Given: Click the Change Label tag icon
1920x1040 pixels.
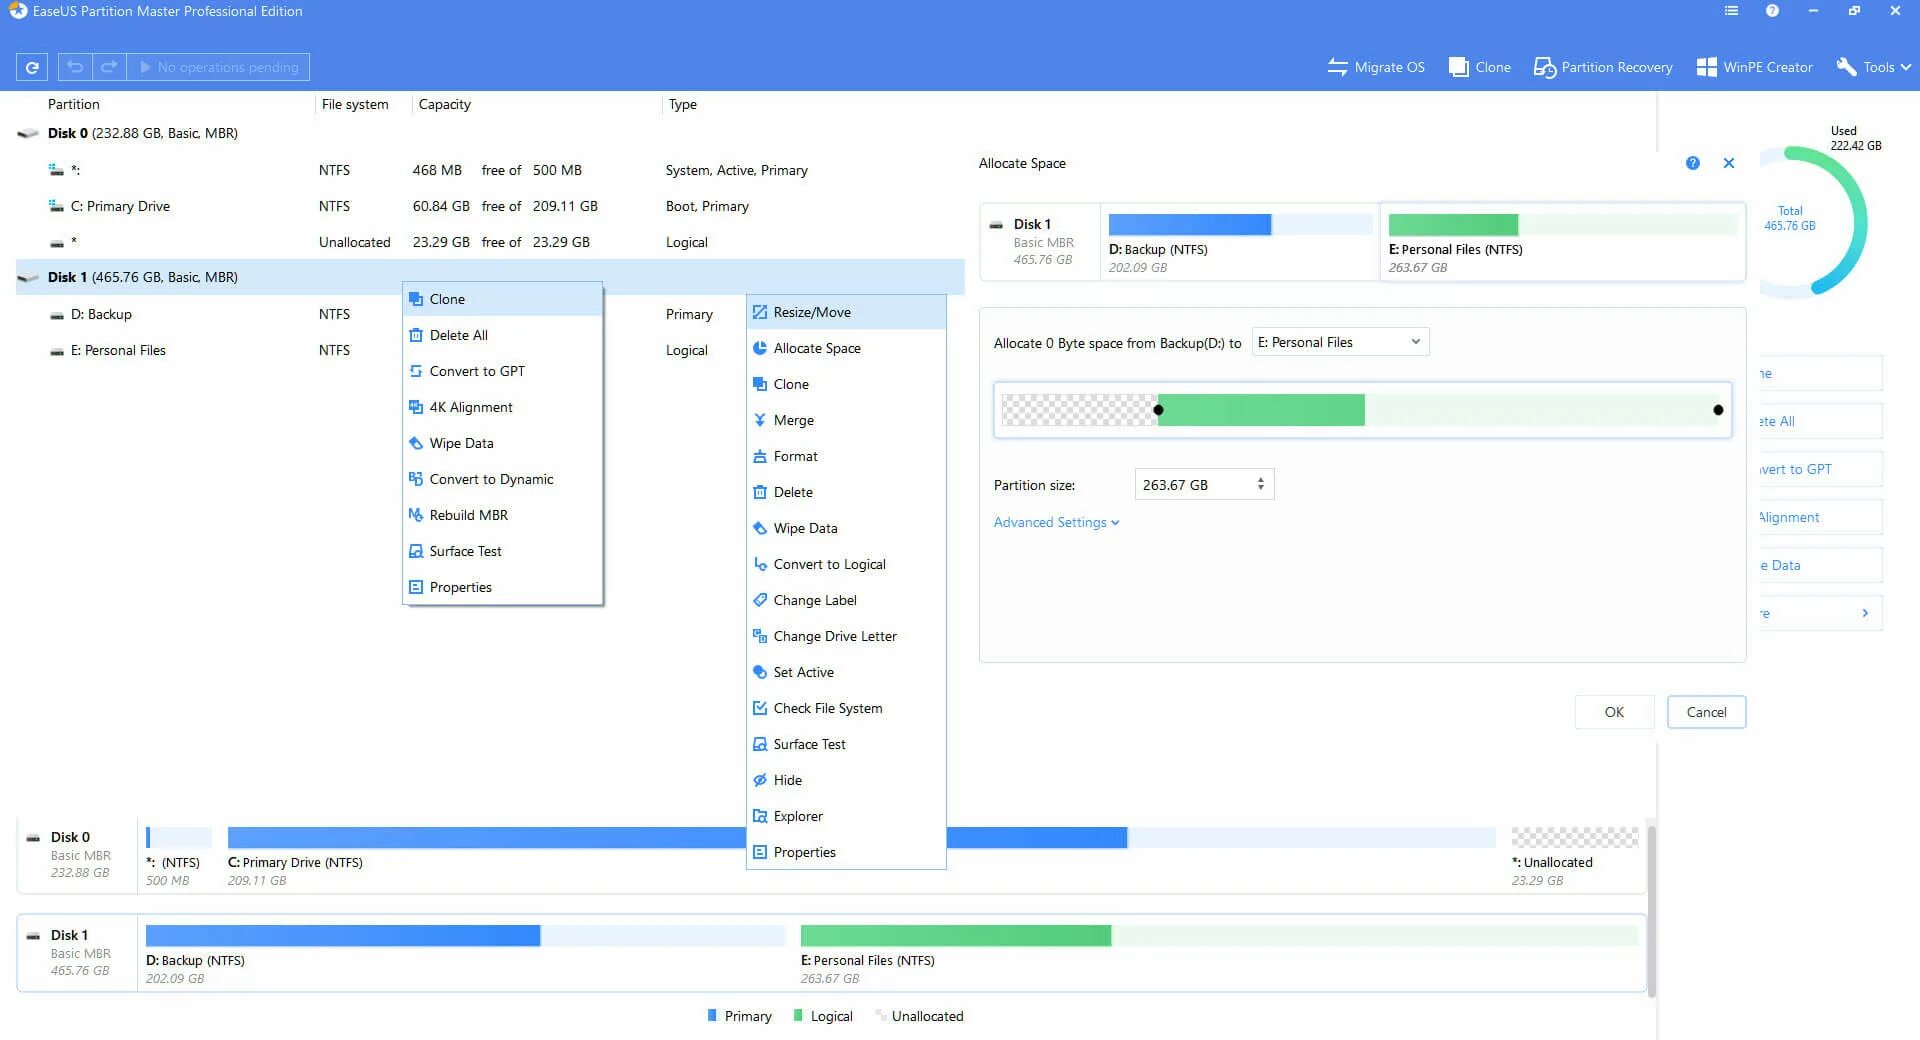Looking at the screenshot, I should [x=760, y=600].
